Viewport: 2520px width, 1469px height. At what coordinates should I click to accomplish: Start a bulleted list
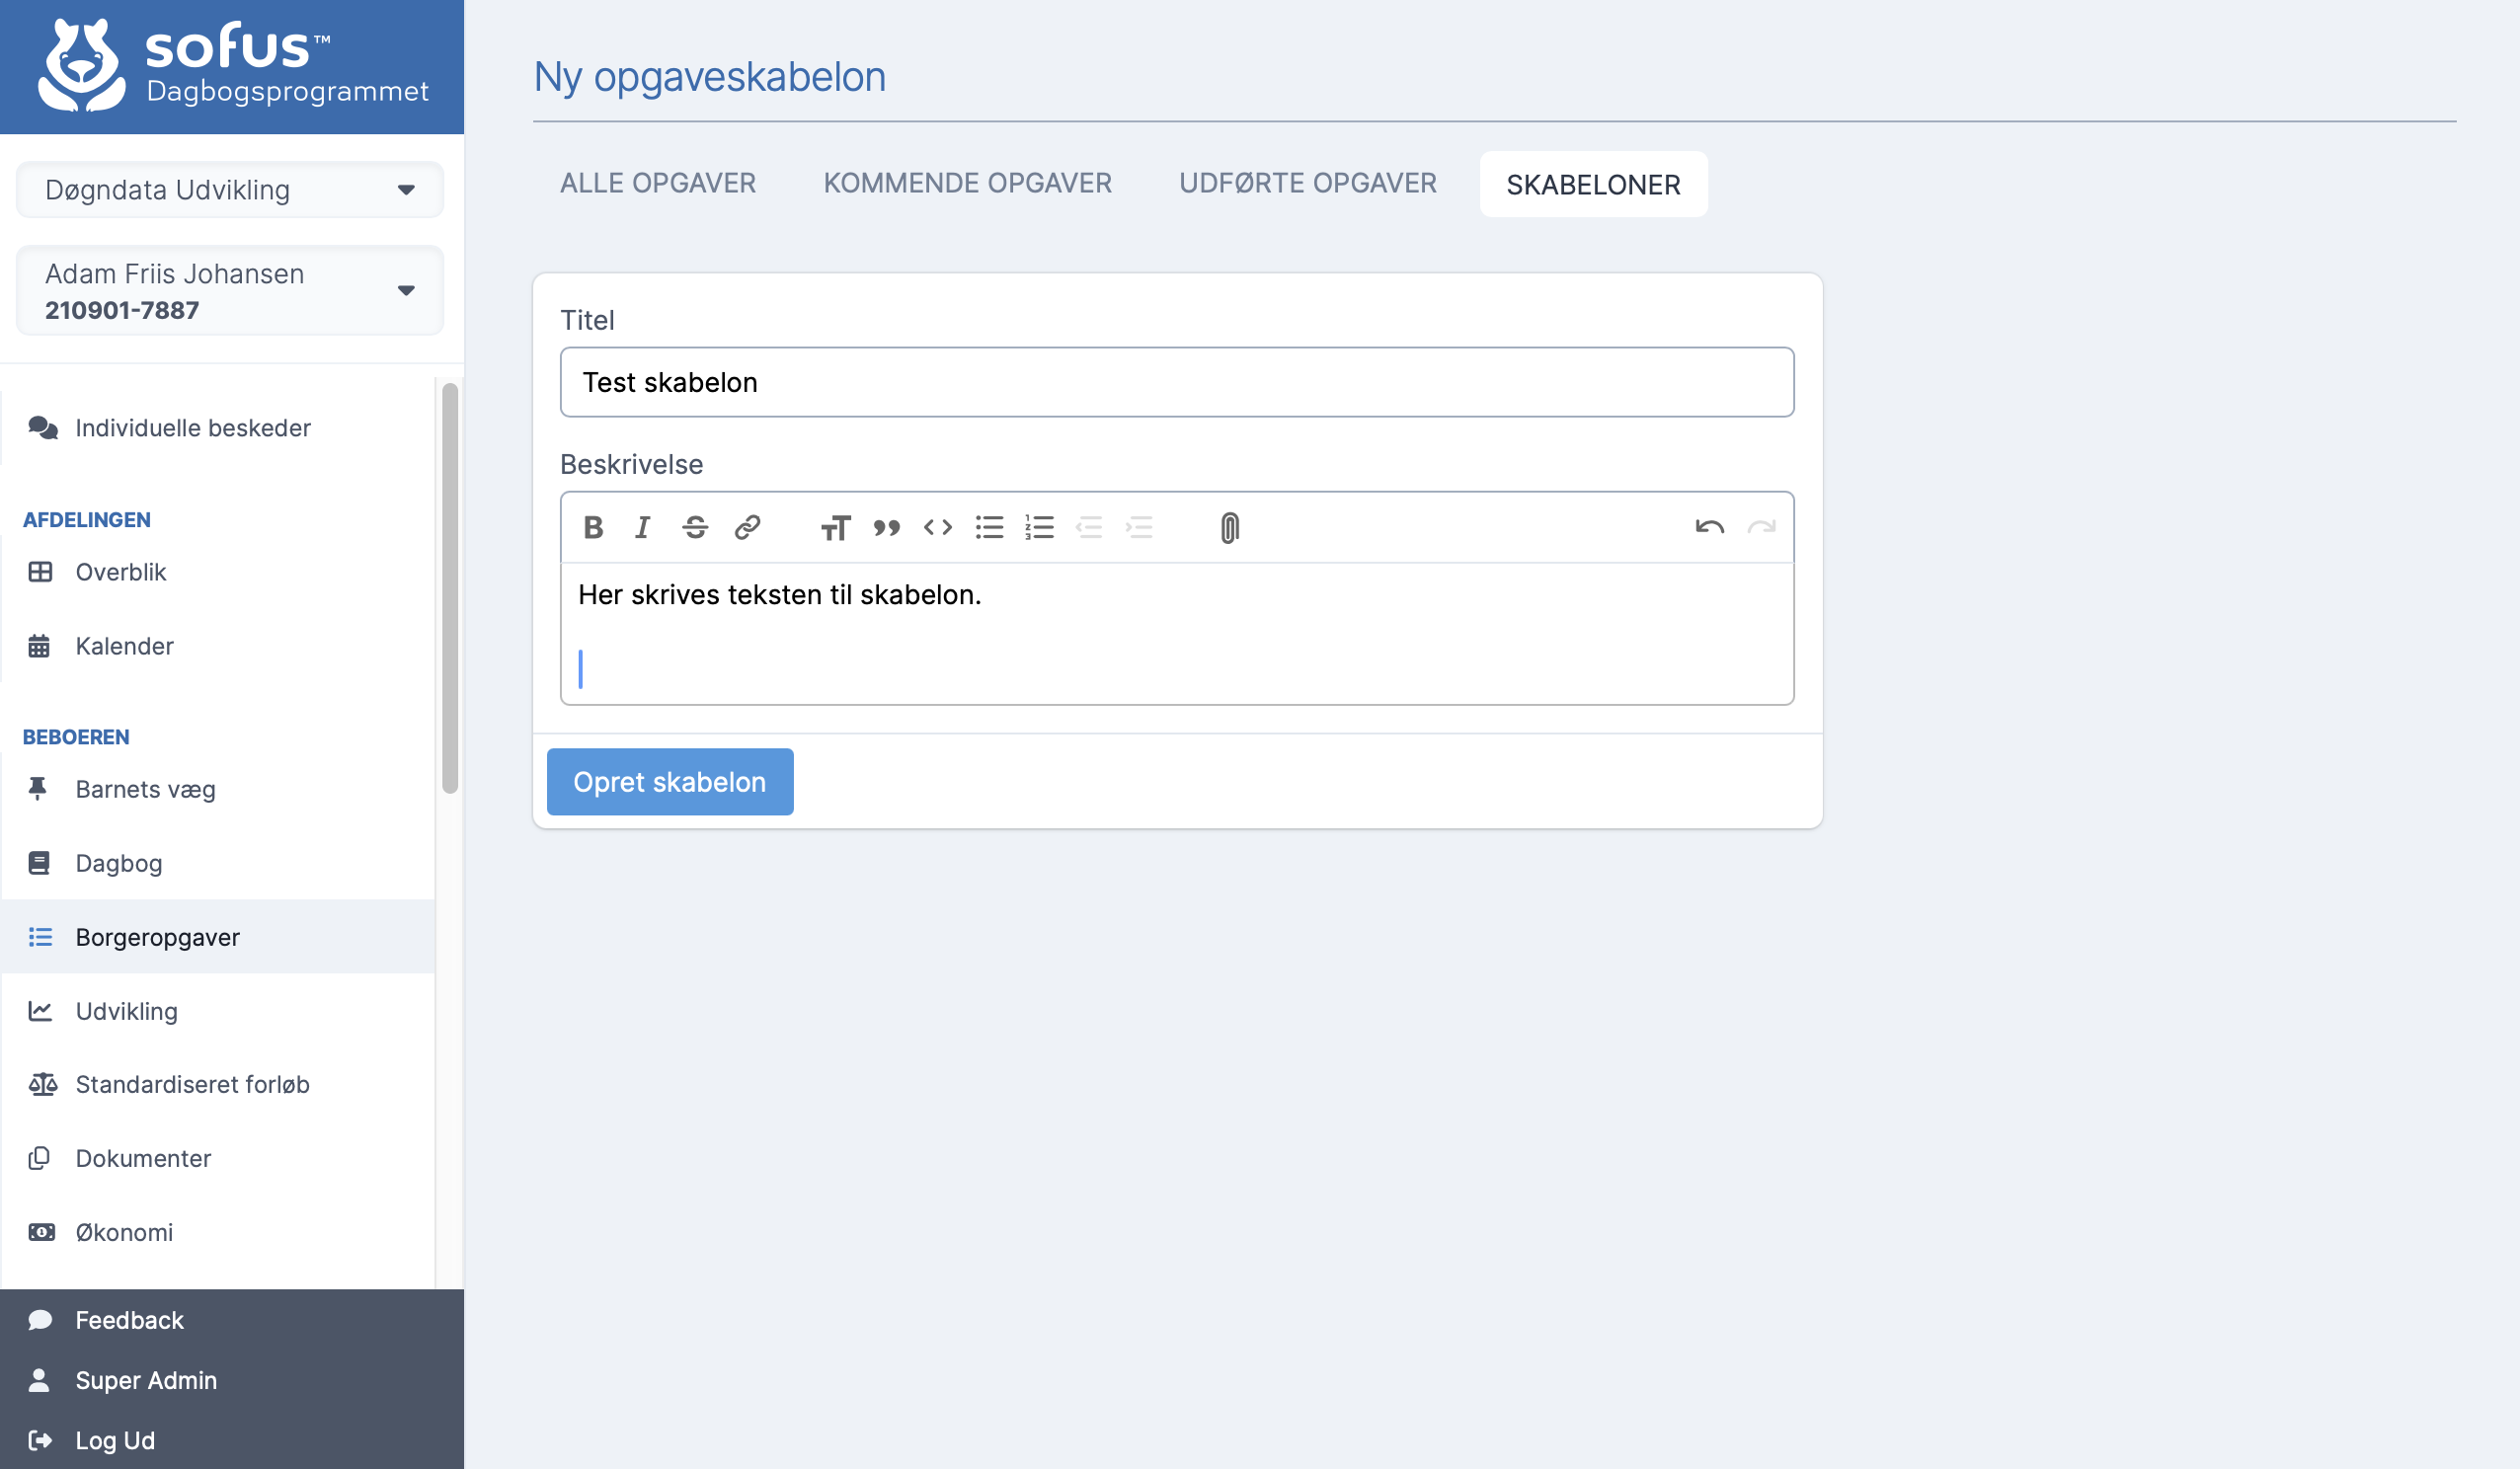click(989, 527)
